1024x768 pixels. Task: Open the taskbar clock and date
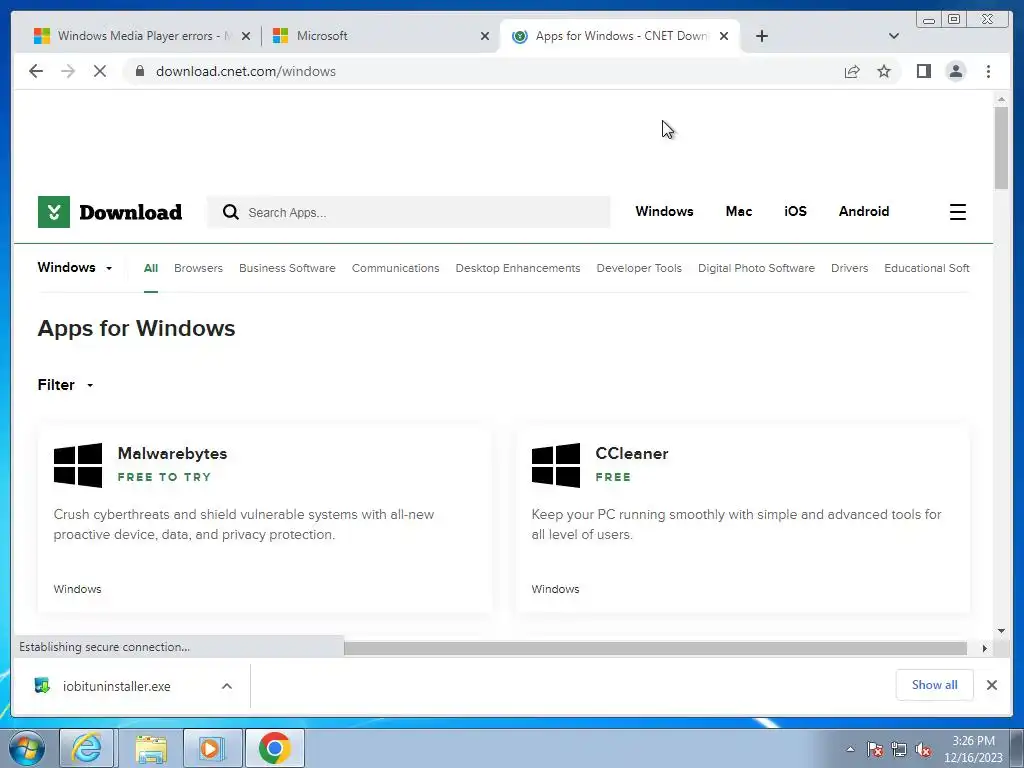coord(973,749)
